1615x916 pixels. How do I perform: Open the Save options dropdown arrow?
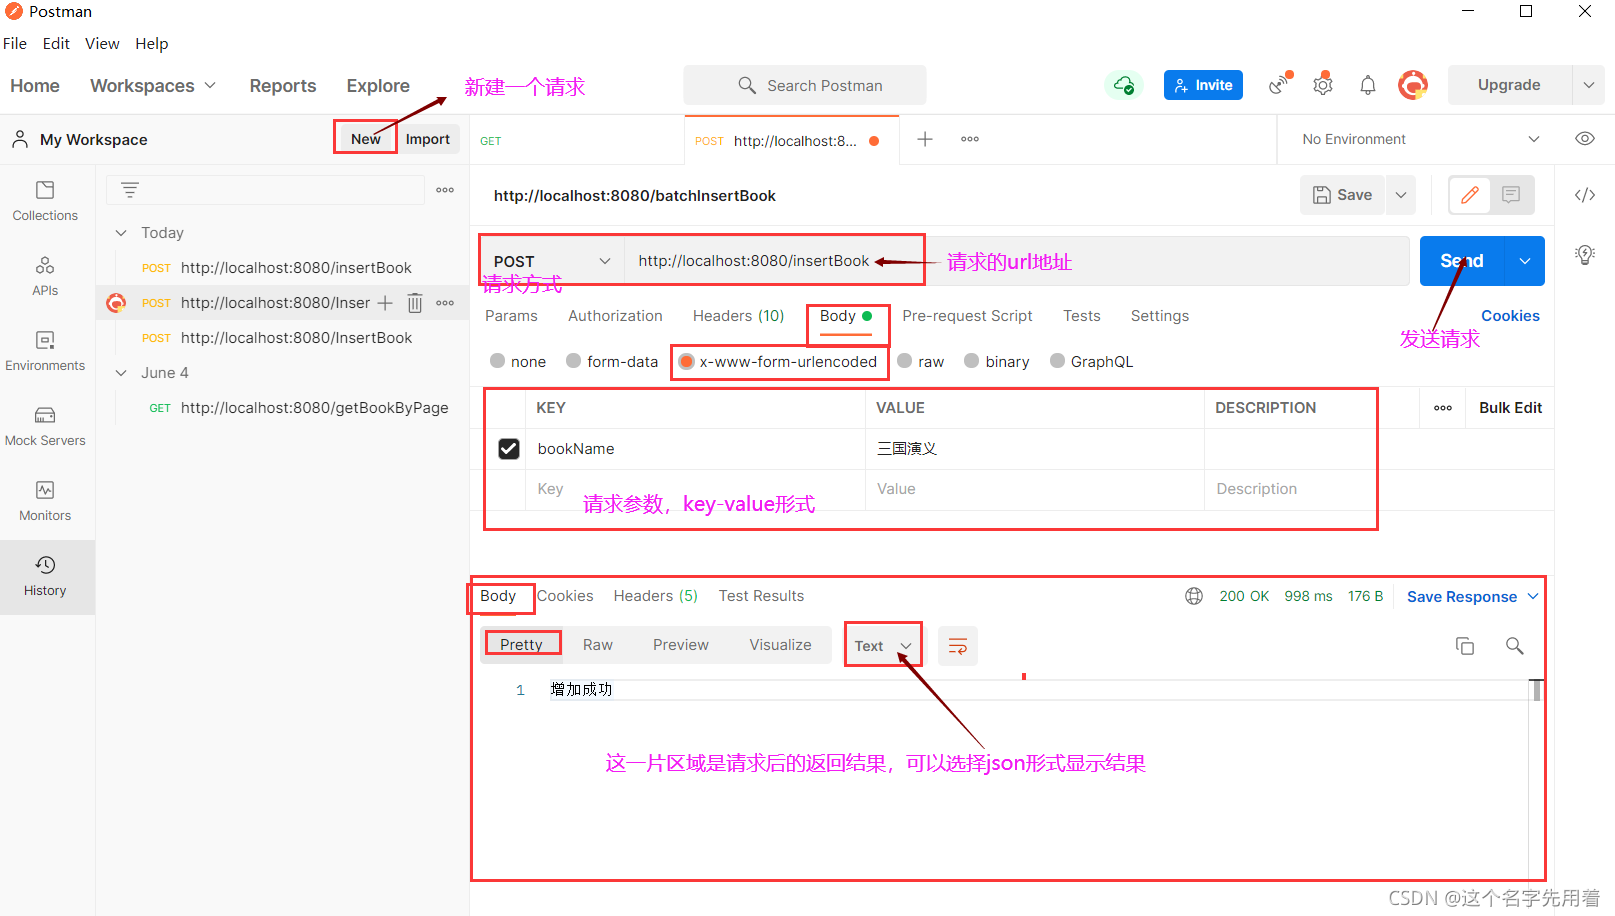(x=1401, y=195)
